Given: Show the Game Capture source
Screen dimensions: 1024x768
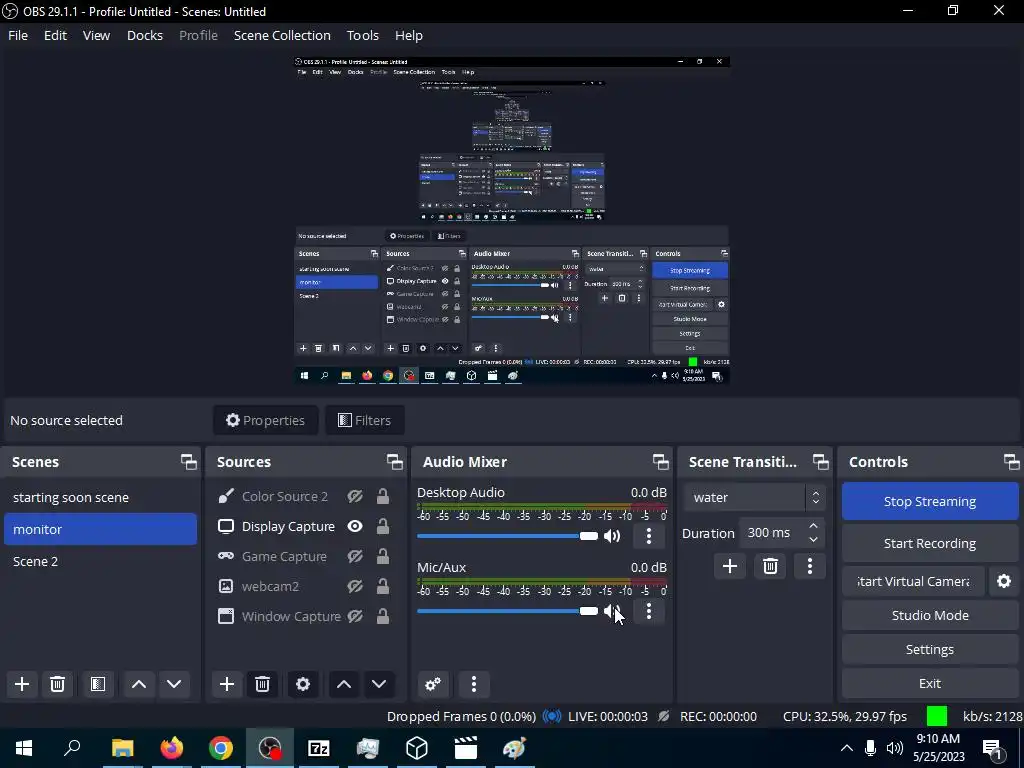Looking at the screenshot, I should (x=355, y=556).
